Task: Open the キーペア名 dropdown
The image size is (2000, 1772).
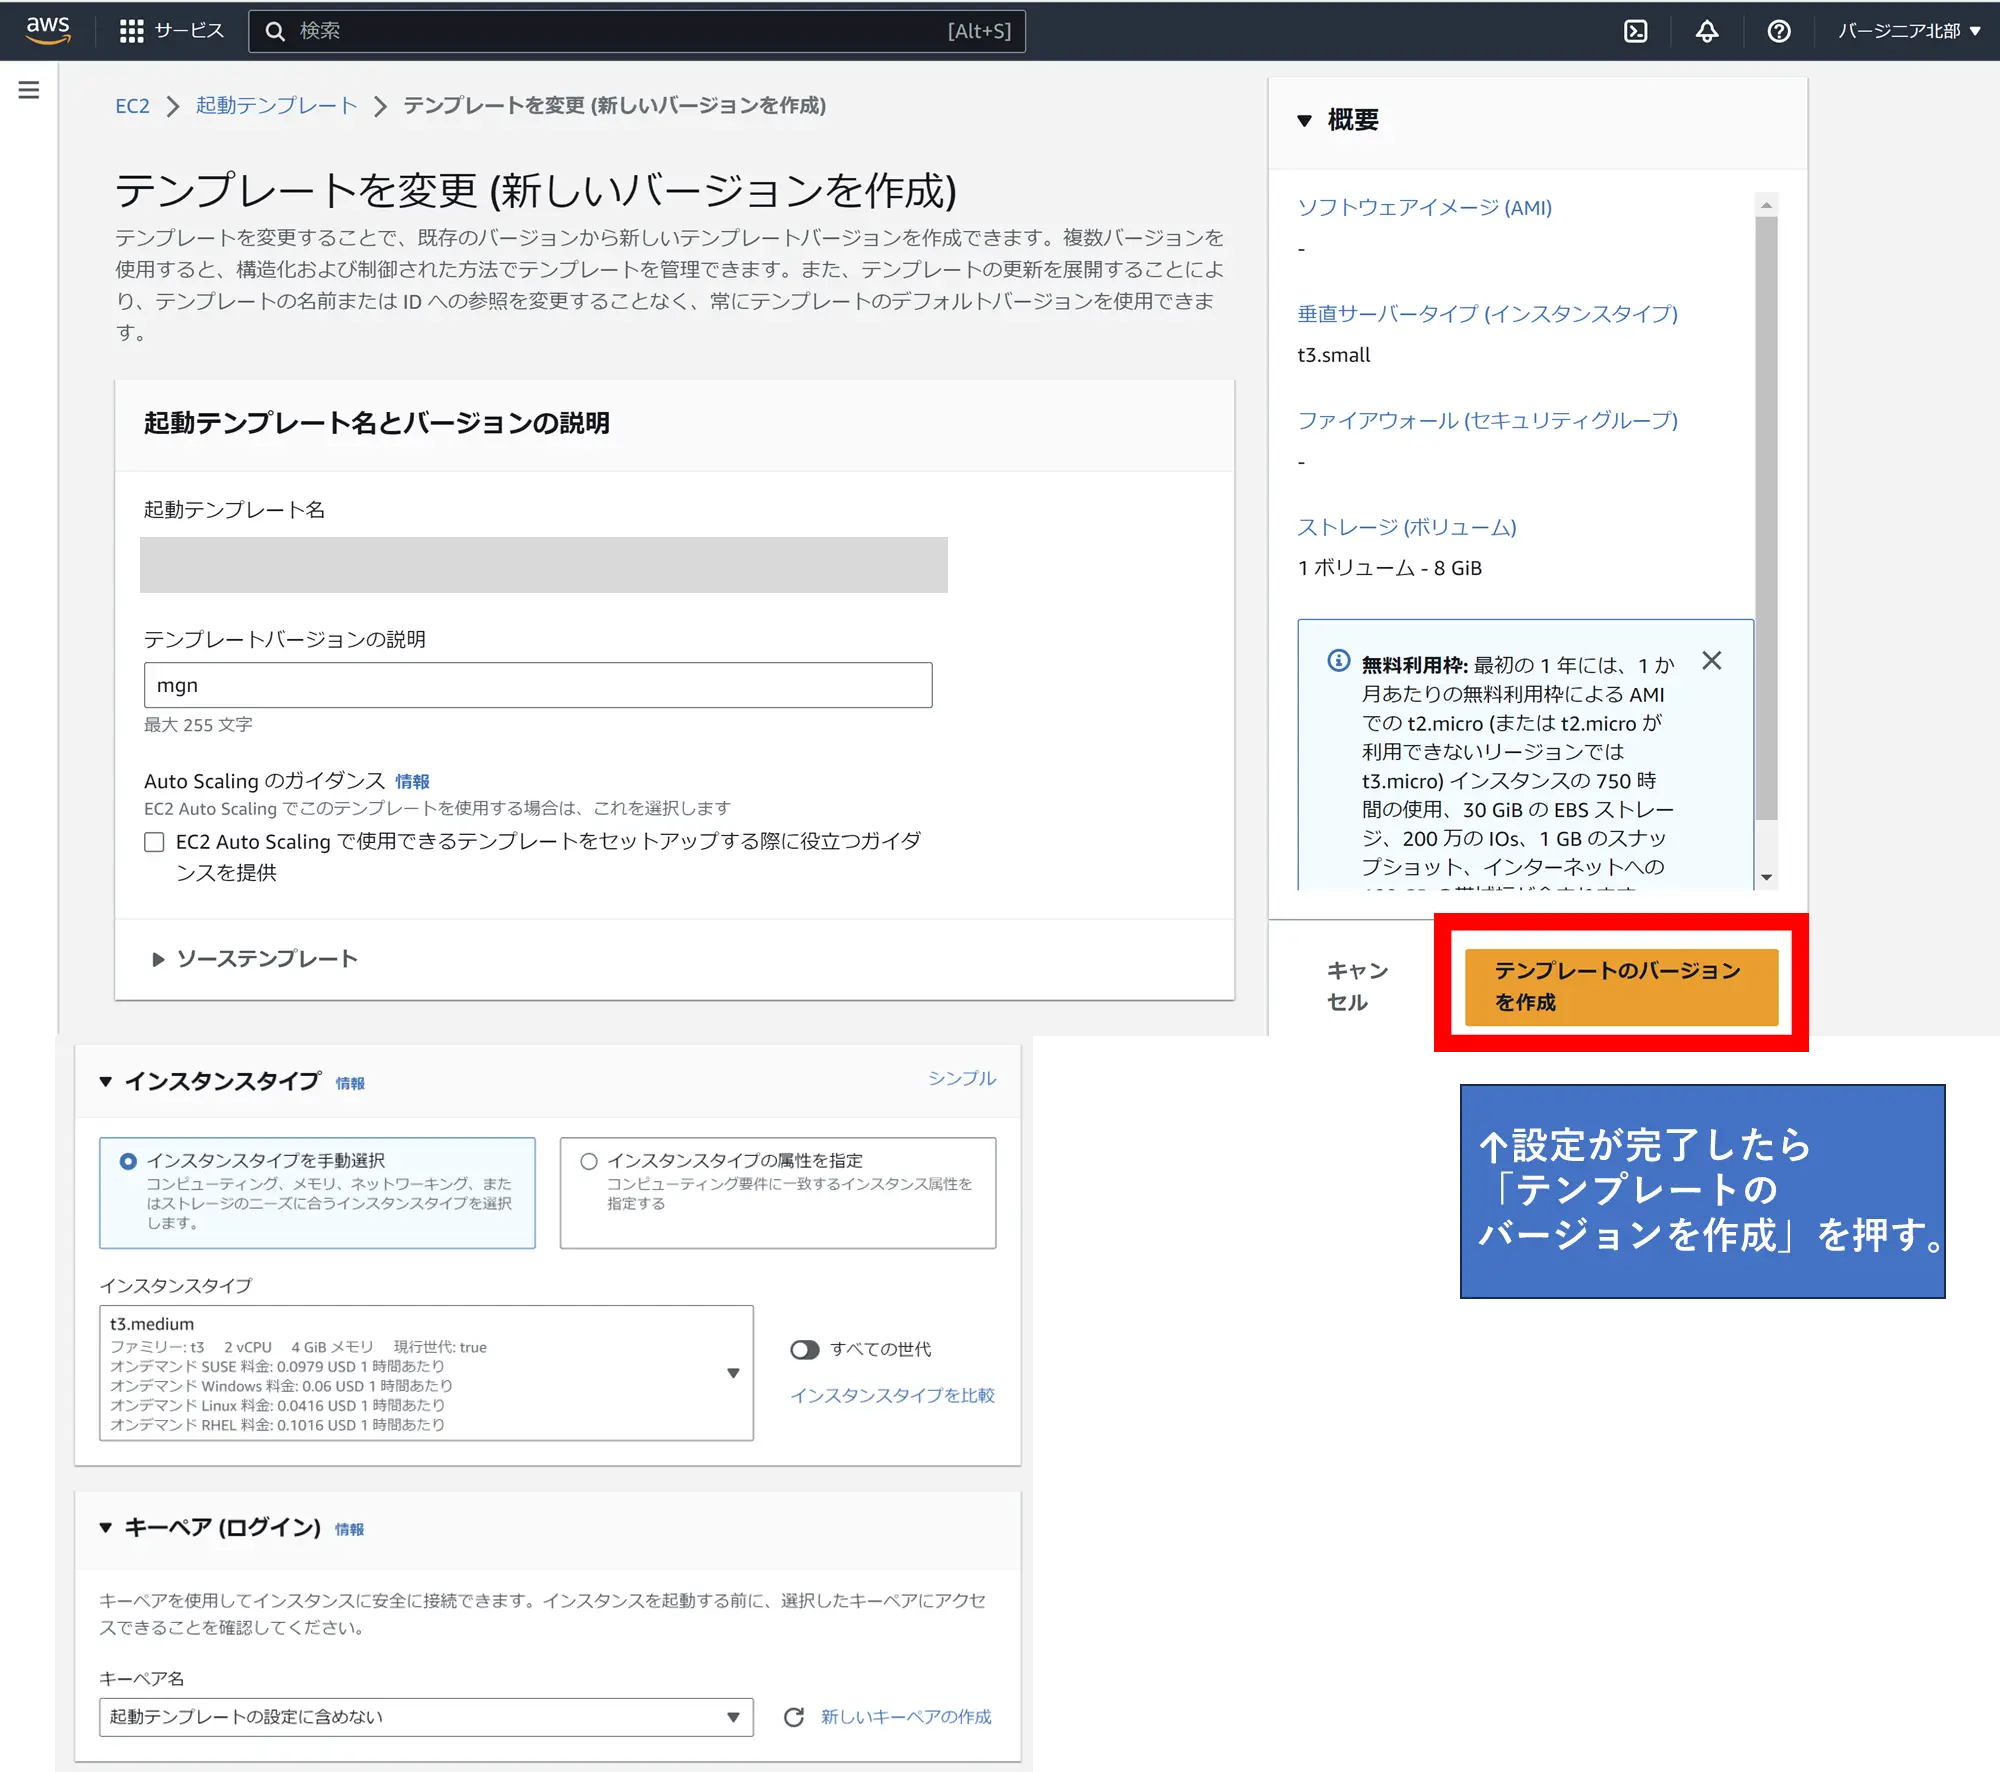Action: coord(426,1717)
